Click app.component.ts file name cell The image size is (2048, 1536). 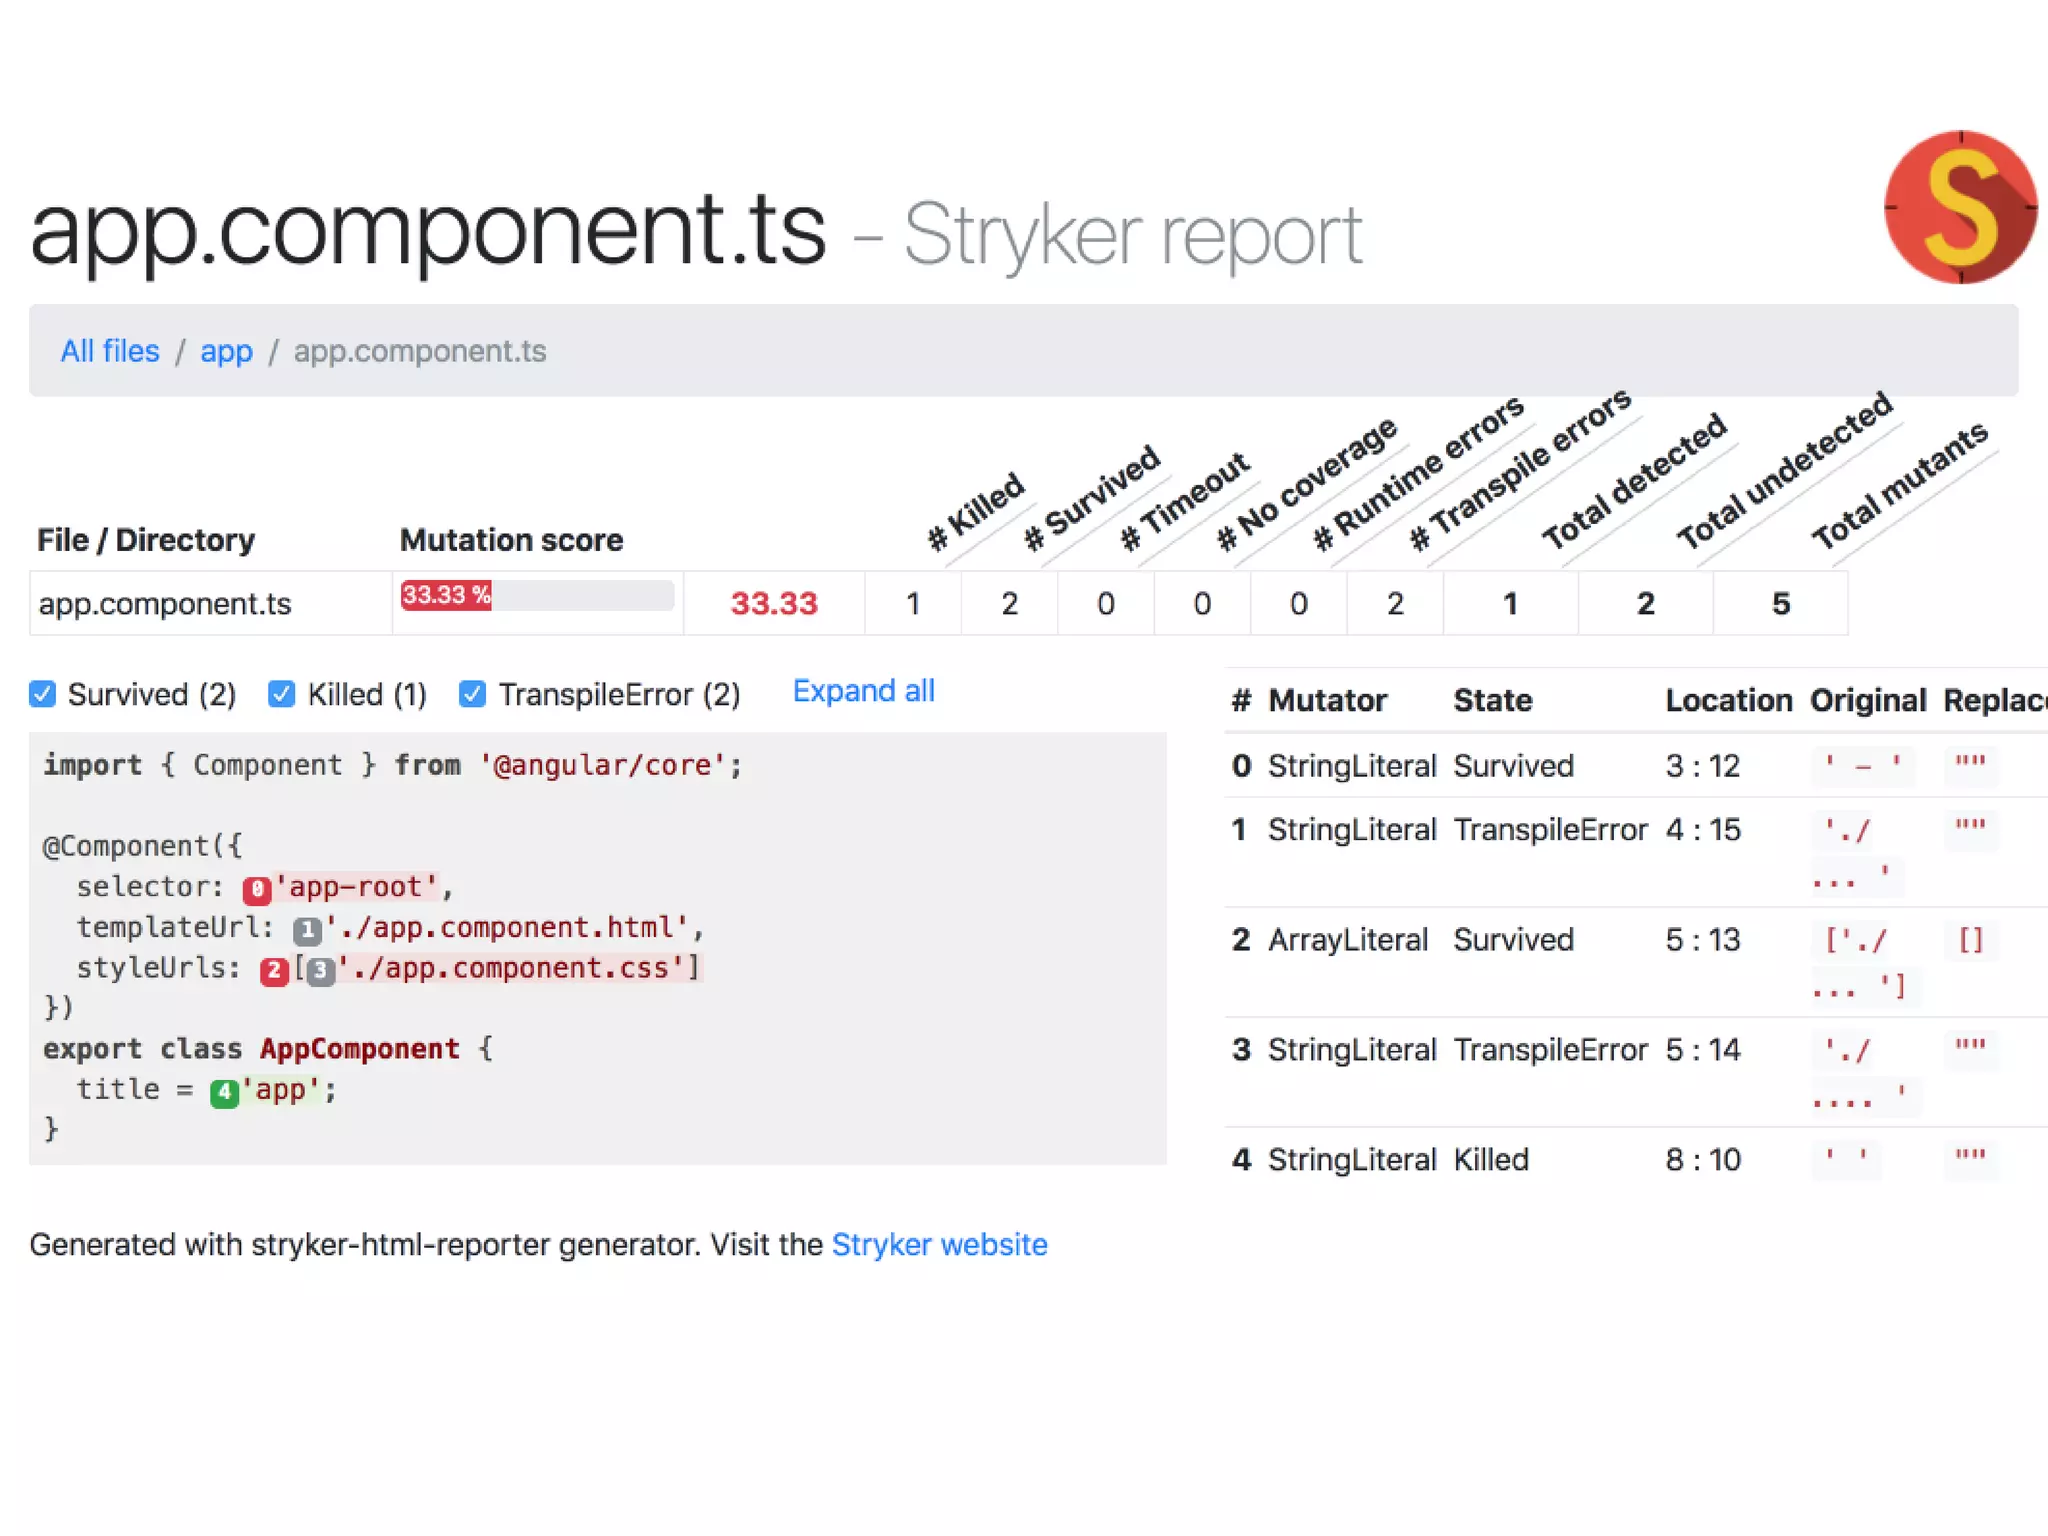pyautogui.click(x=165, y=604)
